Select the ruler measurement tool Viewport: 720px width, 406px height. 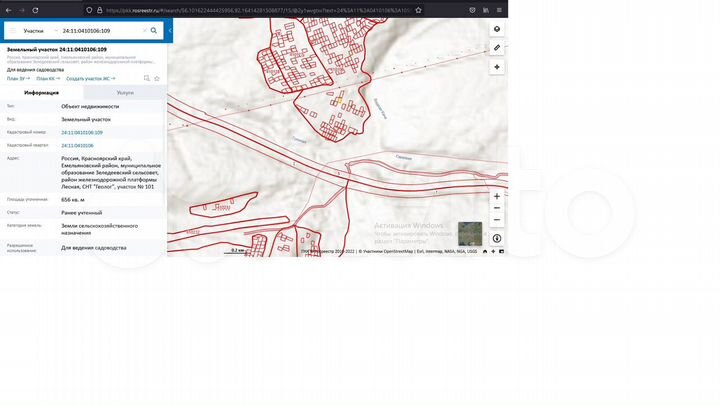[496, 47]
